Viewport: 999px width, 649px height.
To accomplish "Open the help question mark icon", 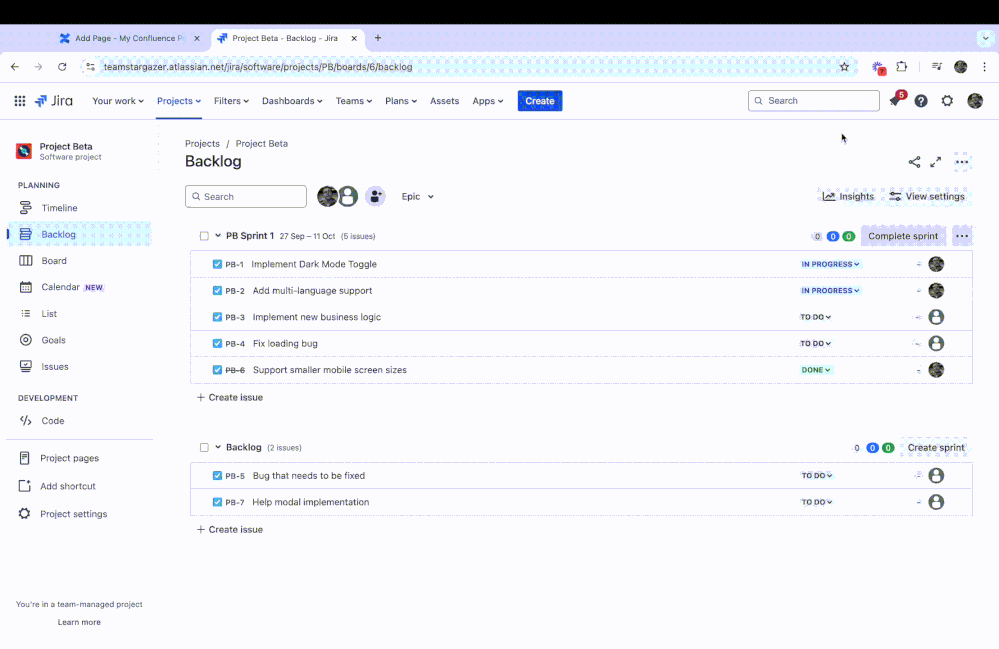I will pyautogui.click(x=921, y=101).
